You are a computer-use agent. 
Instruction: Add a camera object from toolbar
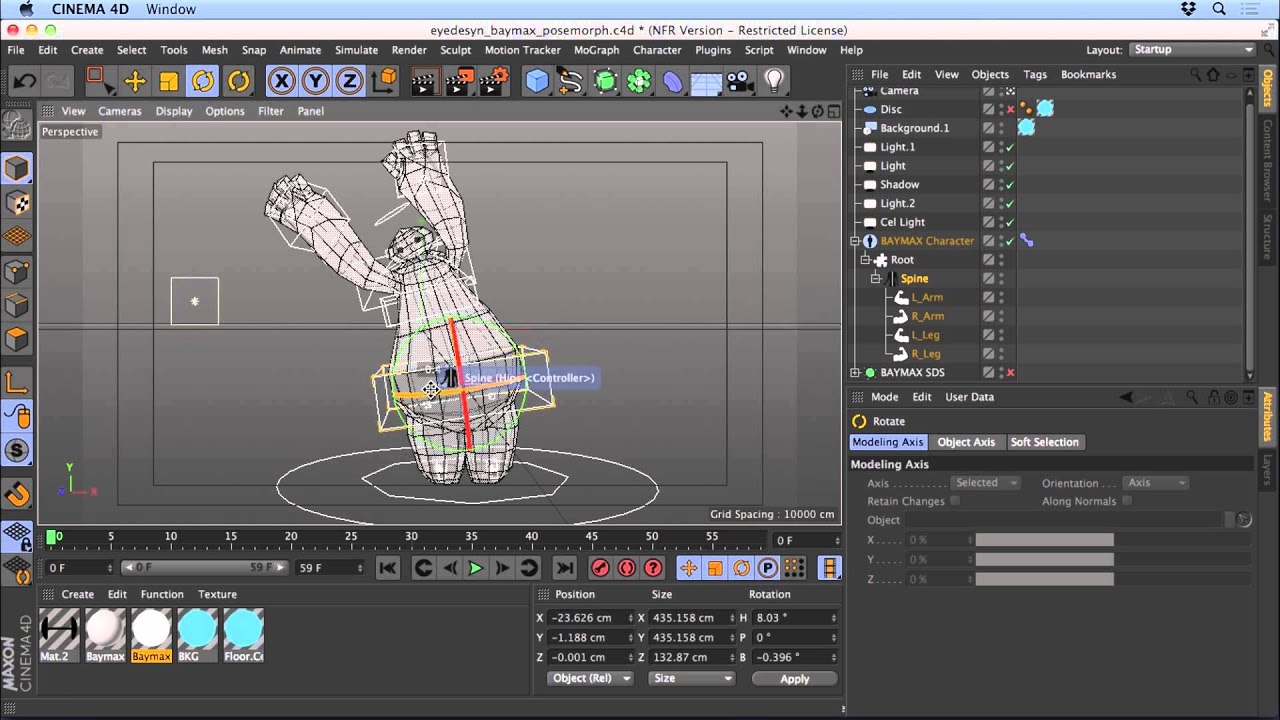(x=740, y=81)
